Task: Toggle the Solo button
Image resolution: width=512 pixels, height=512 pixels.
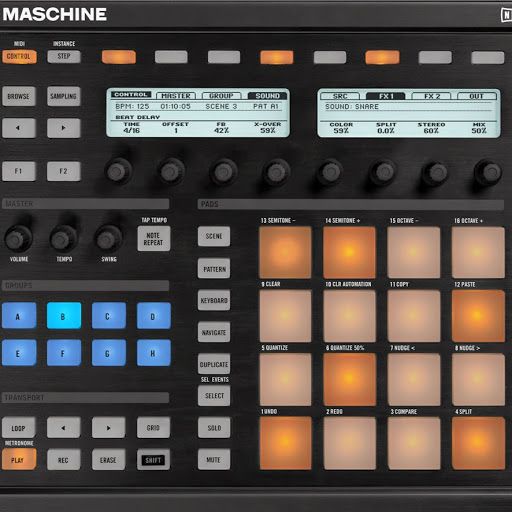Action: (x=214, y=427)
